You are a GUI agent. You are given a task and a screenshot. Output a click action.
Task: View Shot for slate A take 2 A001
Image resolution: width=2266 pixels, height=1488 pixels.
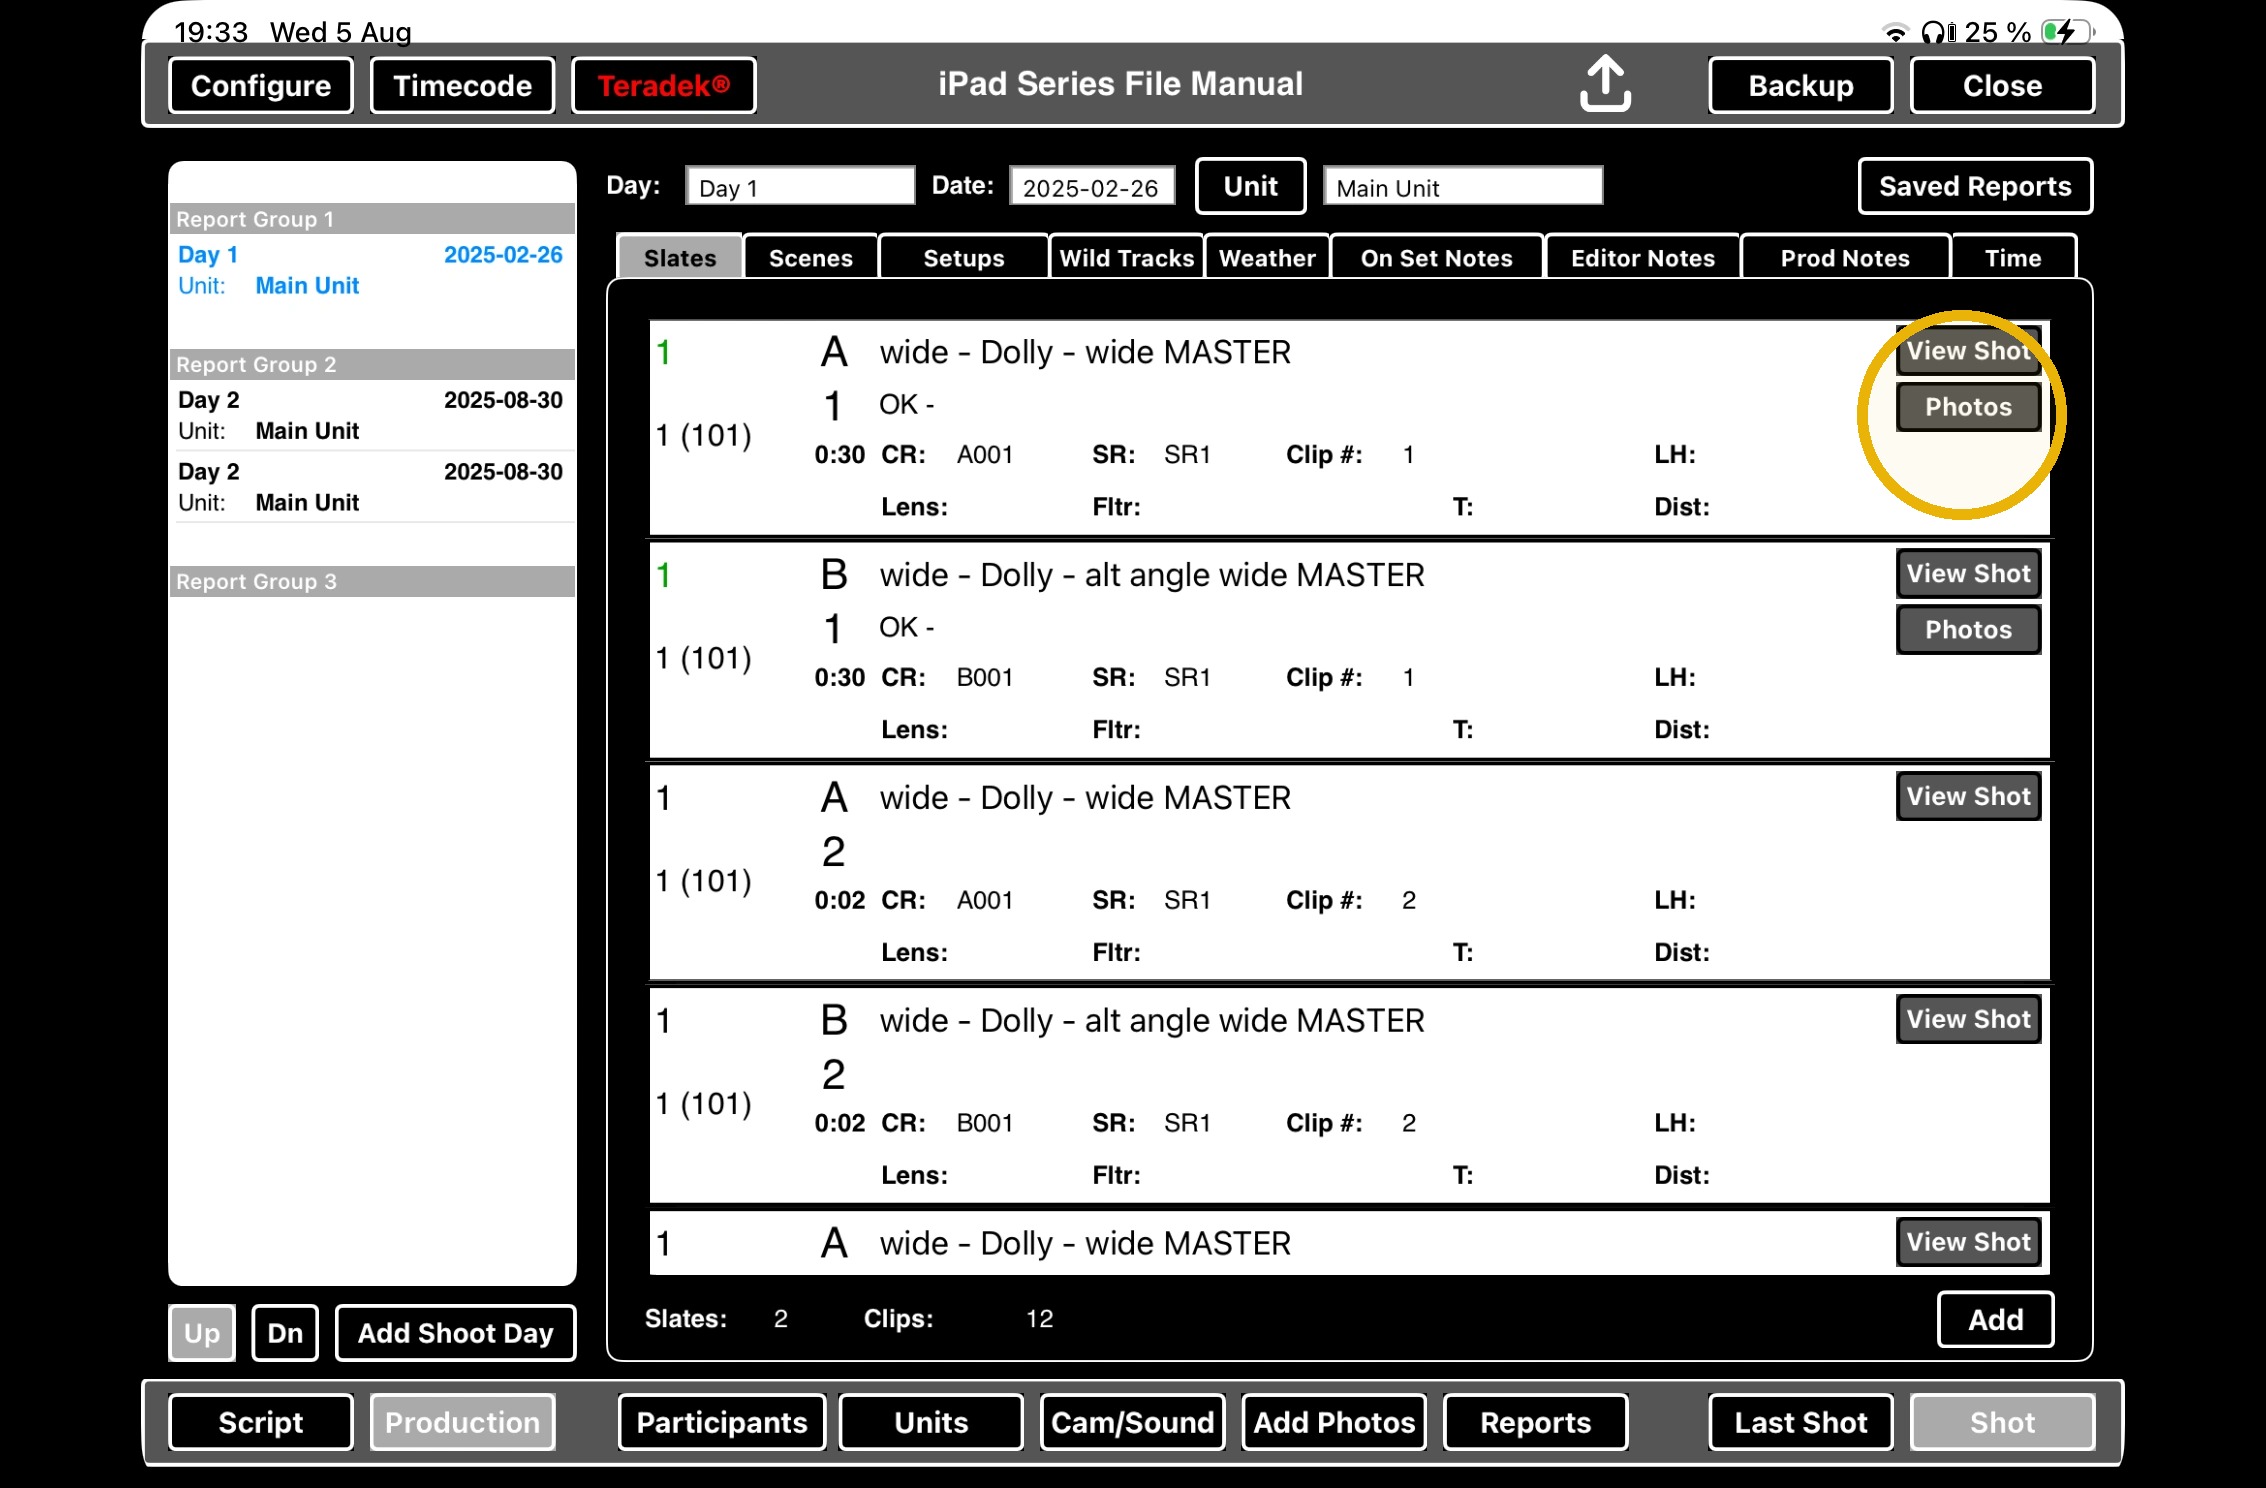(1968, 797)
